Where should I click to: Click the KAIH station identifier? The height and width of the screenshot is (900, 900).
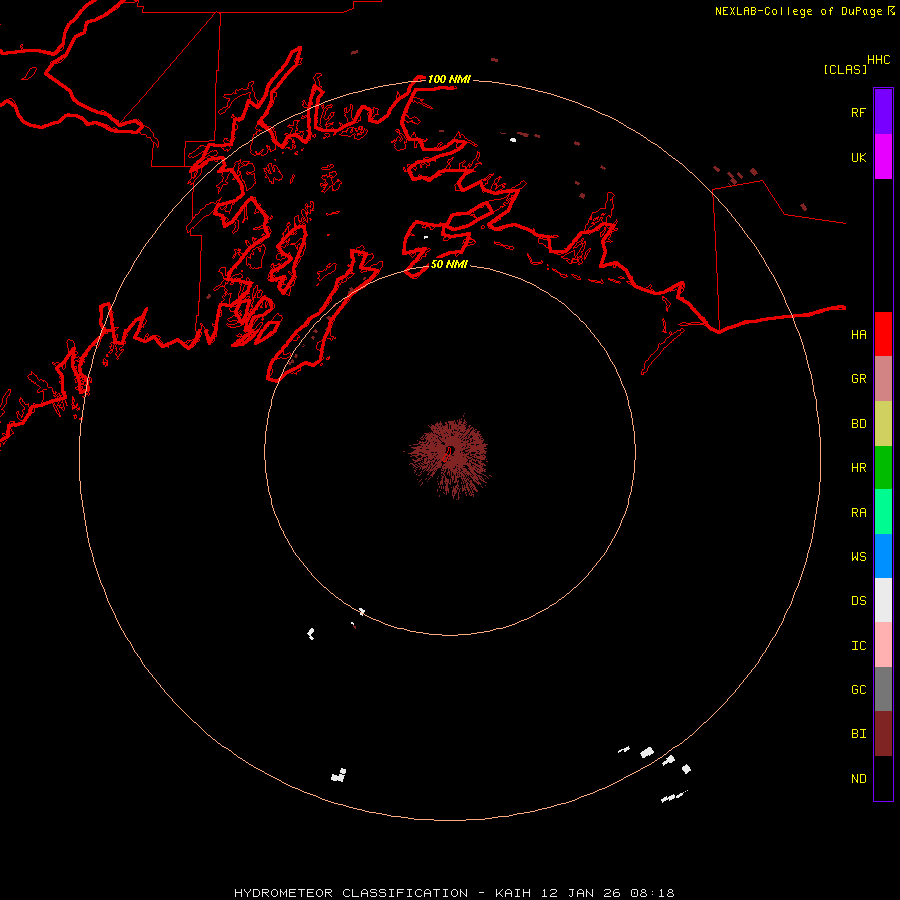pos(515,893)
